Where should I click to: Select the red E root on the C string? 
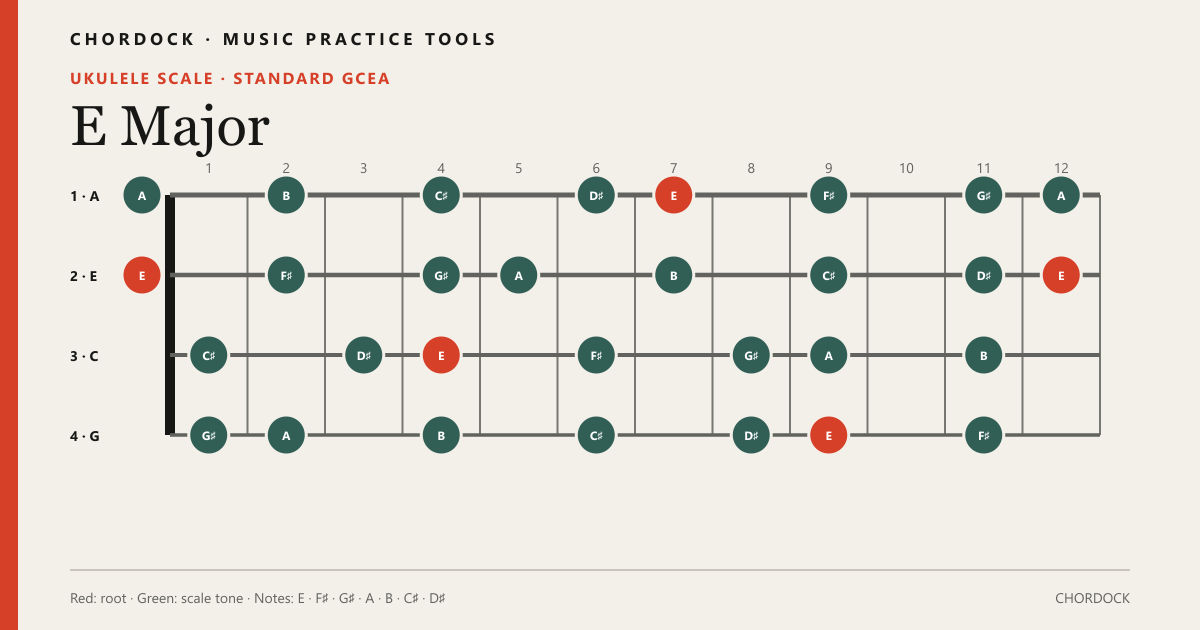[x=441, y=355]
